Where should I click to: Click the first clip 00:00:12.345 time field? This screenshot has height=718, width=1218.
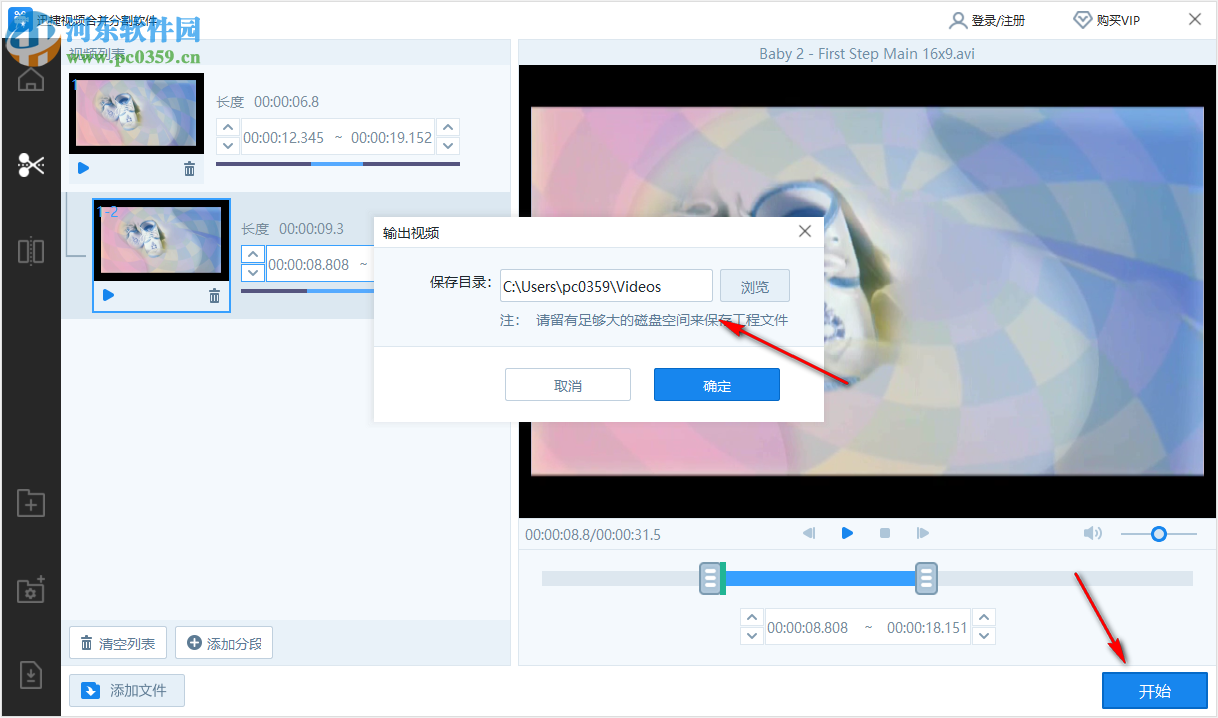[x=284, y=138]
